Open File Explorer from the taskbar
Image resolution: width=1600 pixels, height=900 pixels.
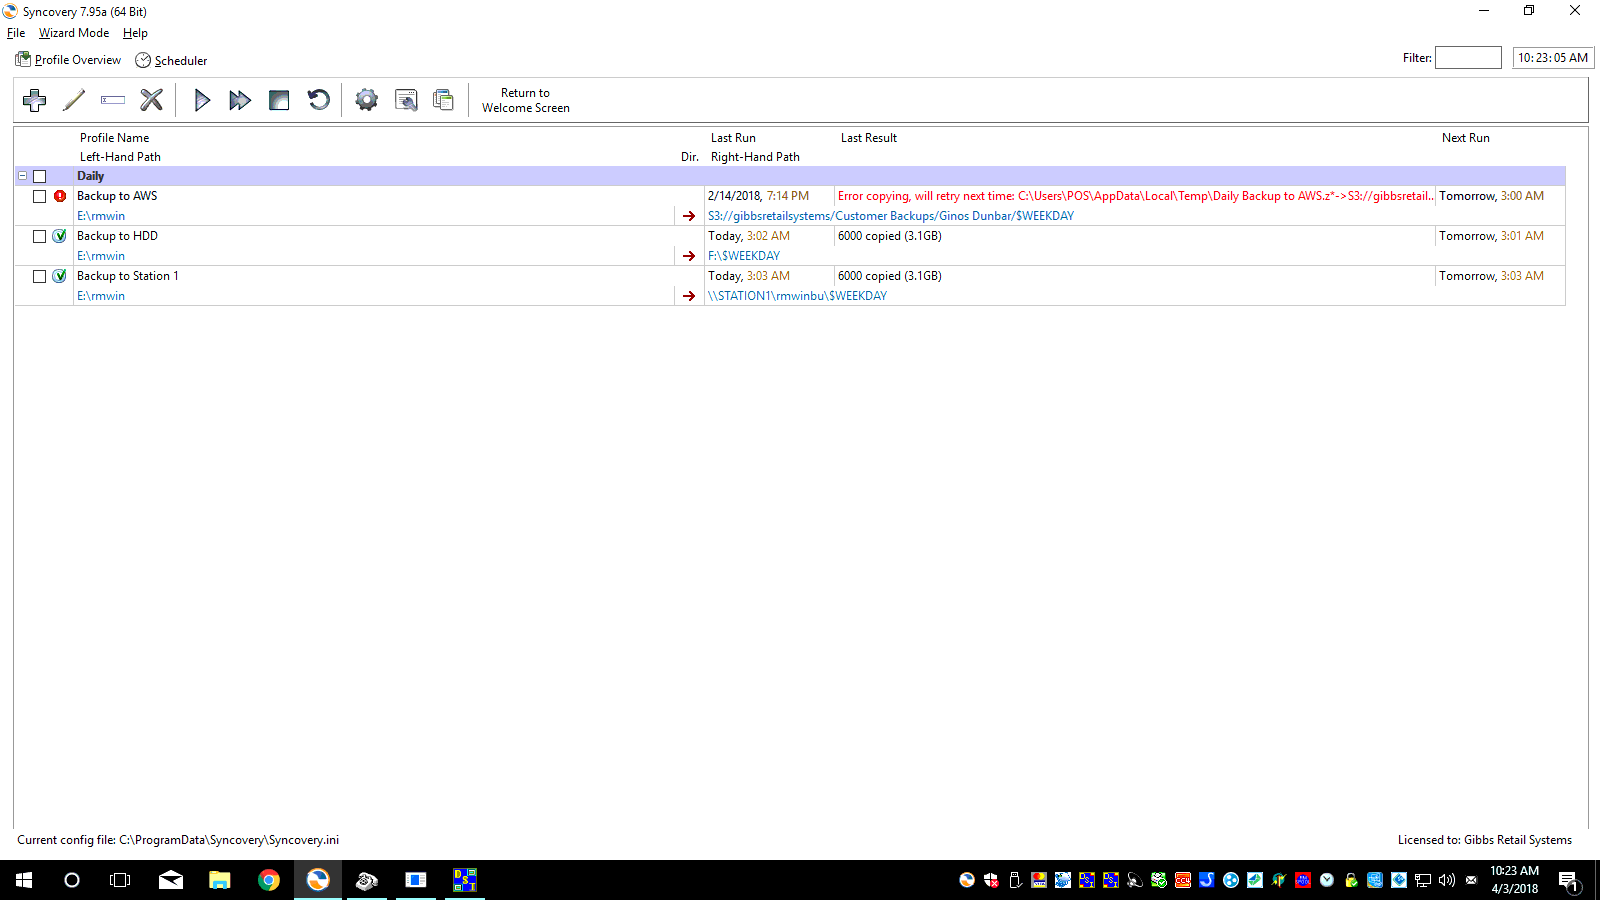click(x=220, y=880)
